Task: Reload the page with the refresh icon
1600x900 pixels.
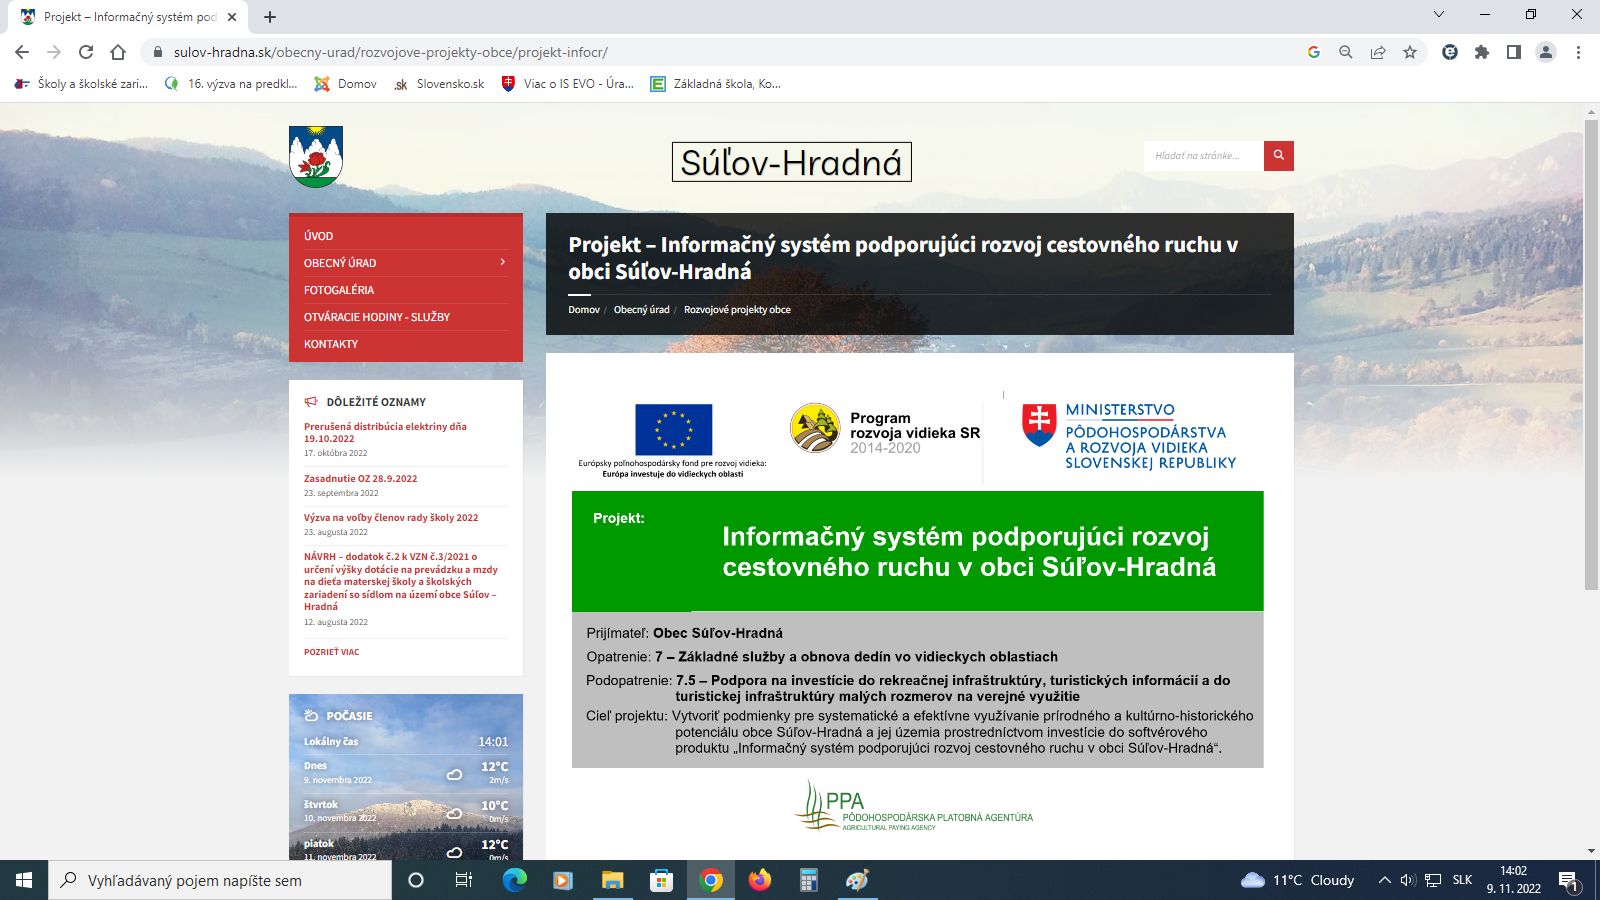Action: click(86, 52)
